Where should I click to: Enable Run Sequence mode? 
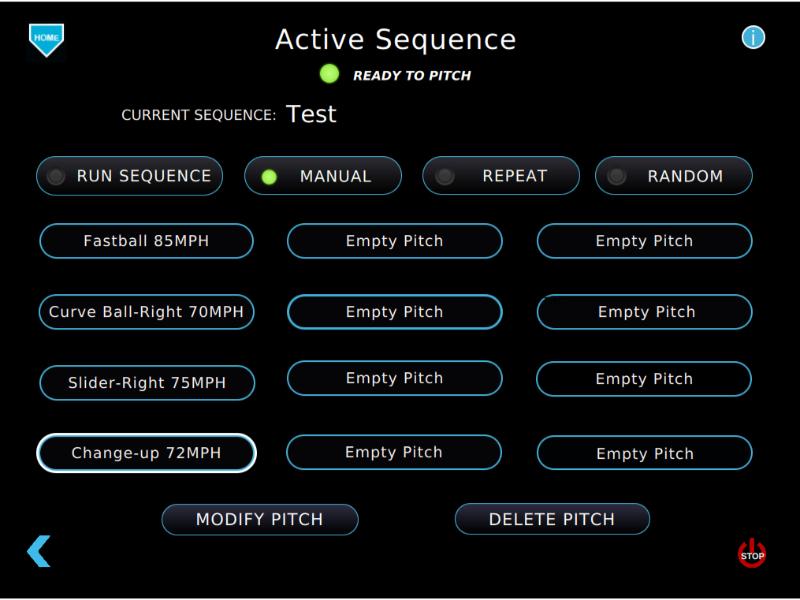129,176
